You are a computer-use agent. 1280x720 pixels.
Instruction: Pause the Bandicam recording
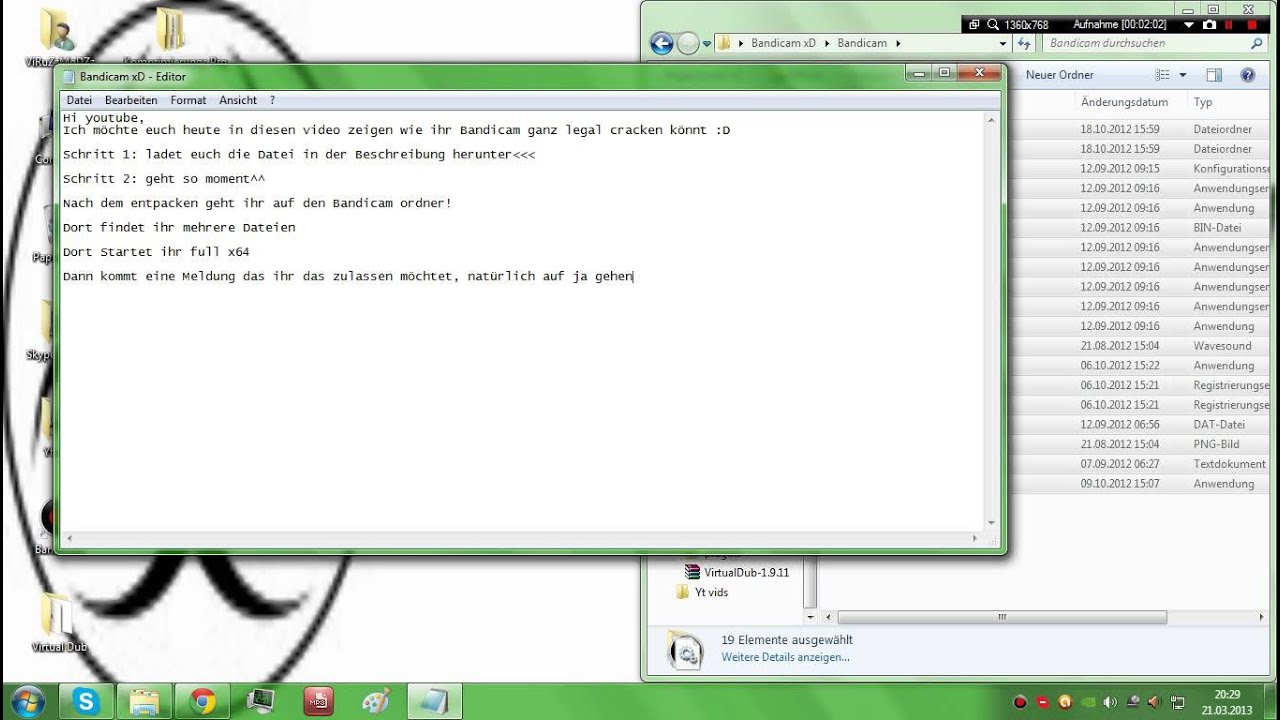point(1229,24)
